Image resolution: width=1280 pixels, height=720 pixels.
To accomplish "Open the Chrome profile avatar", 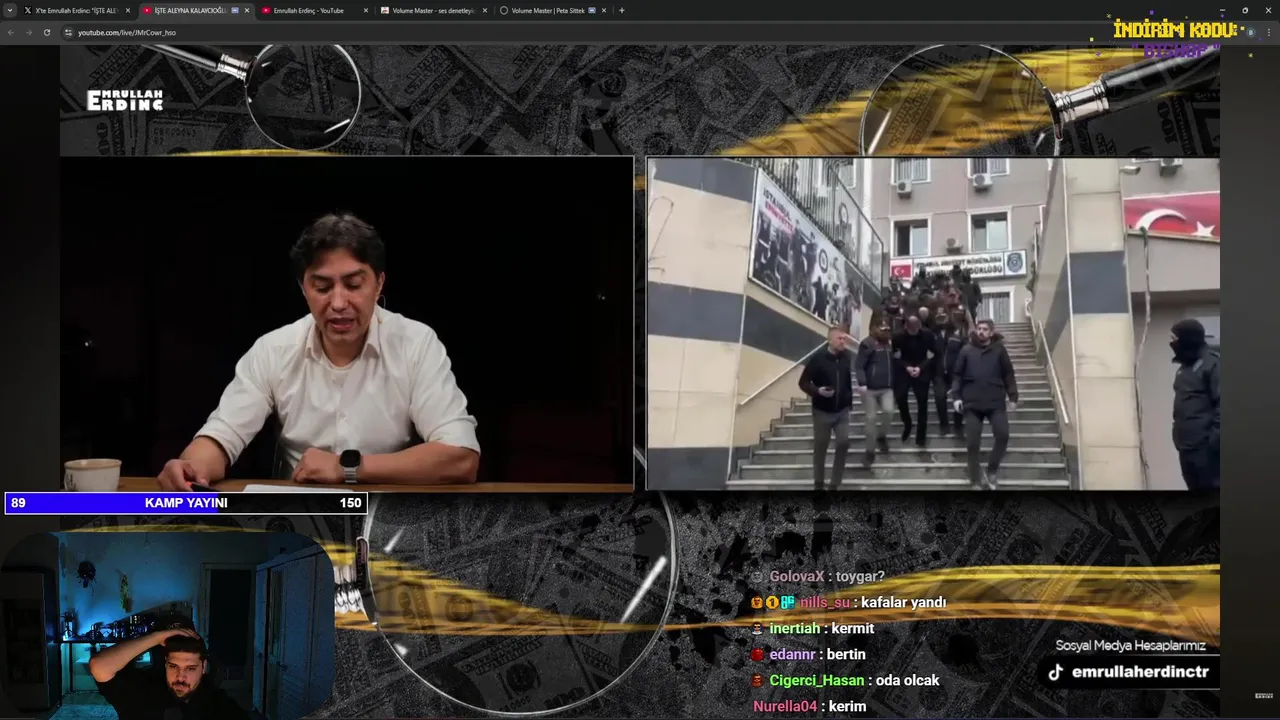I will [1250, 32].
